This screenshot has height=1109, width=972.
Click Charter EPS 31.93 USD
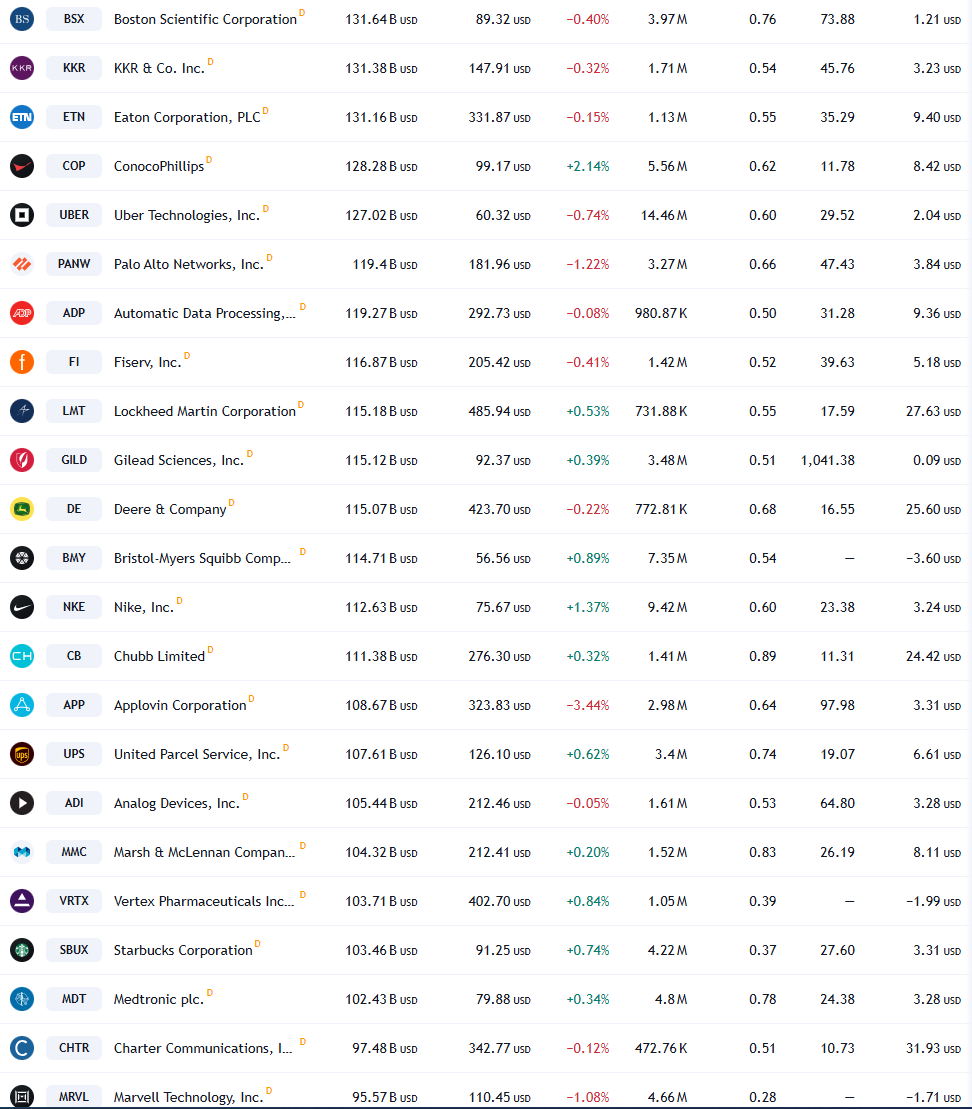(x=933, y=1048)
